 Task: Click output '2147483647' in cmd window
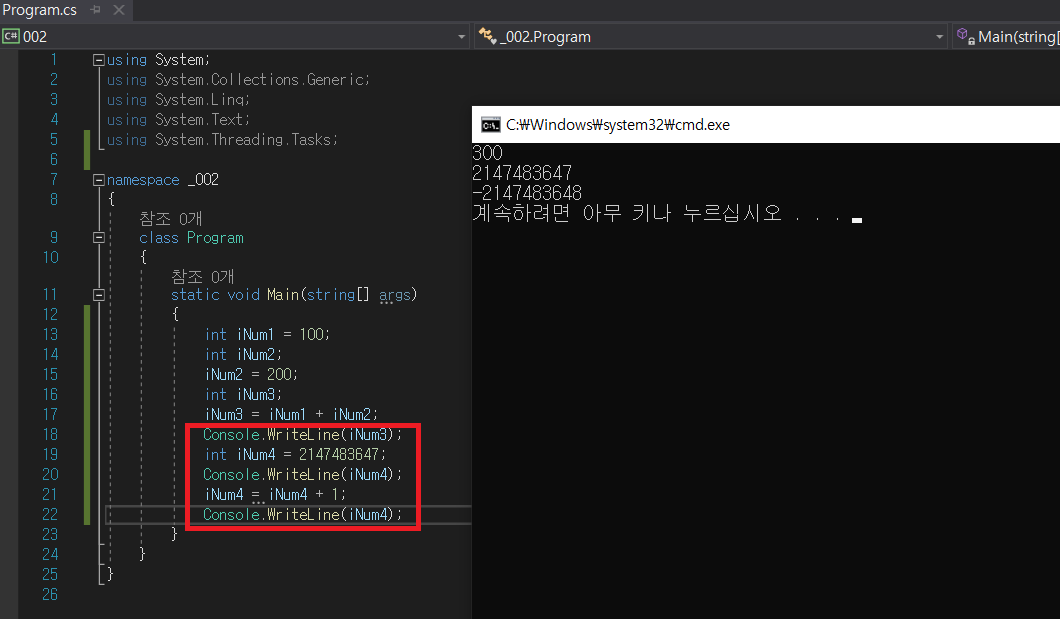pyautogui.click(x=522, y=173)
